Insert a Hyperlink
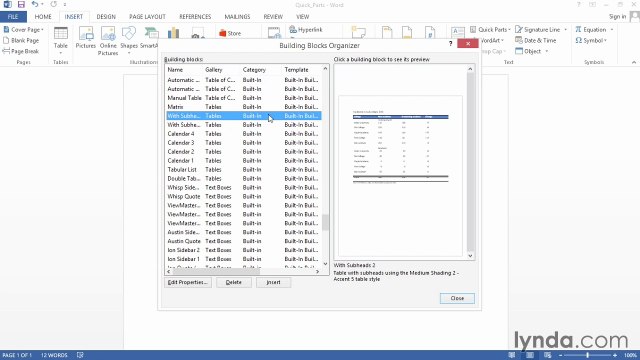Viewport: 640px width, 360px height. [x=306, y=30]
